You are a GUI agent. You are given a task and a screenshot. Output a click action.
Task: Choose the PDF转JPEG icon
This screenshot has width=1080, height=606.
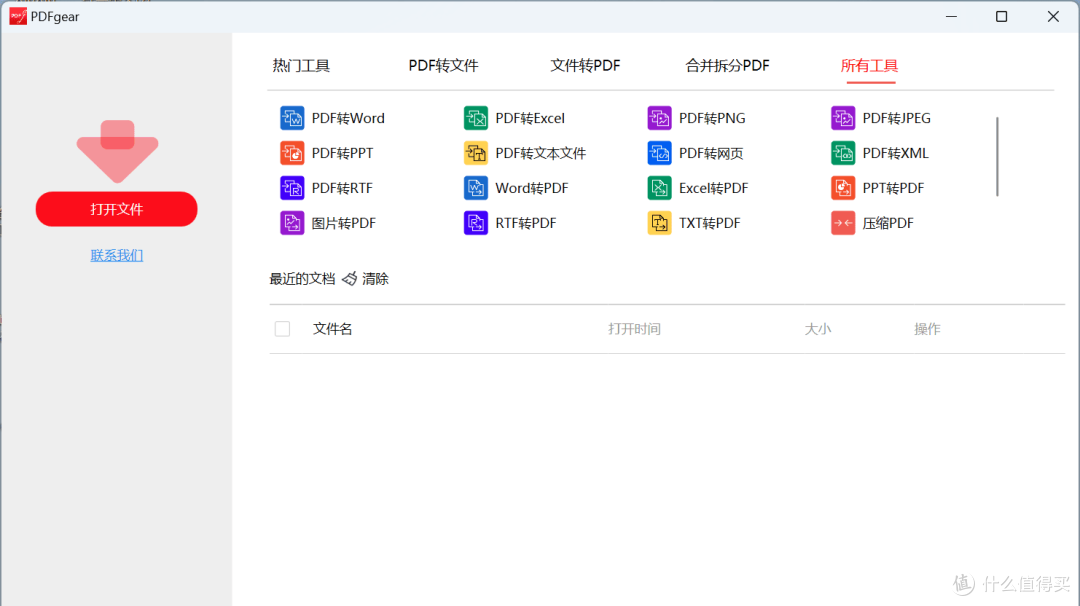click(x=843, y=118)
